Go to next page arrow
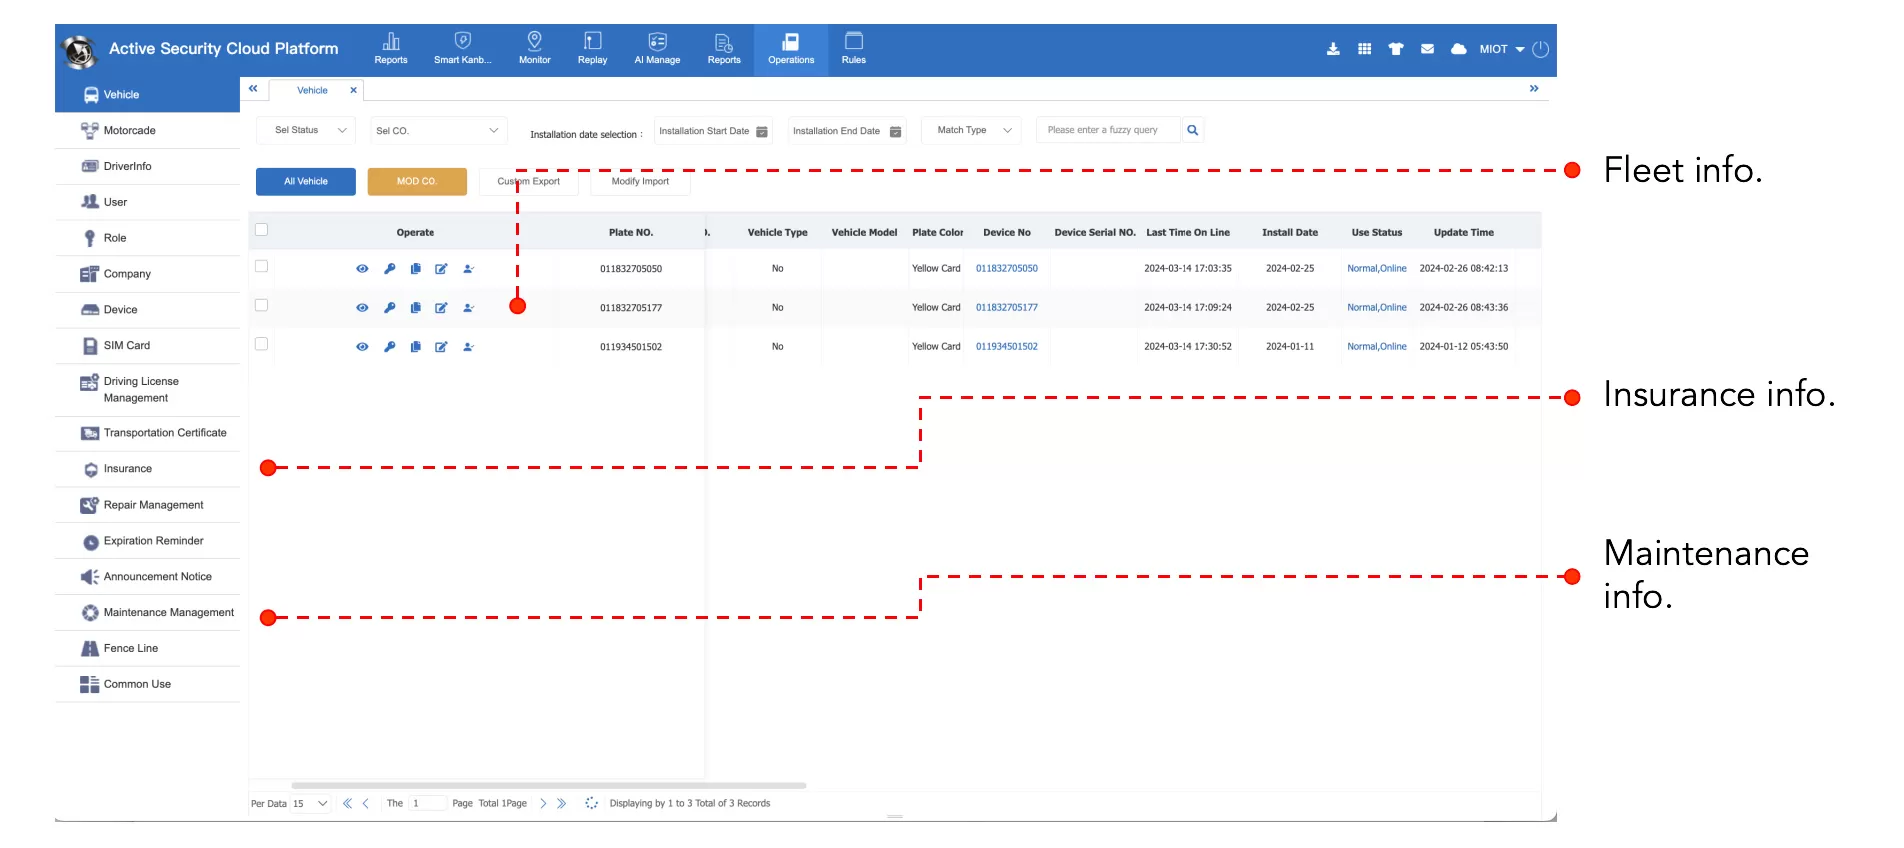 [543, 803]
